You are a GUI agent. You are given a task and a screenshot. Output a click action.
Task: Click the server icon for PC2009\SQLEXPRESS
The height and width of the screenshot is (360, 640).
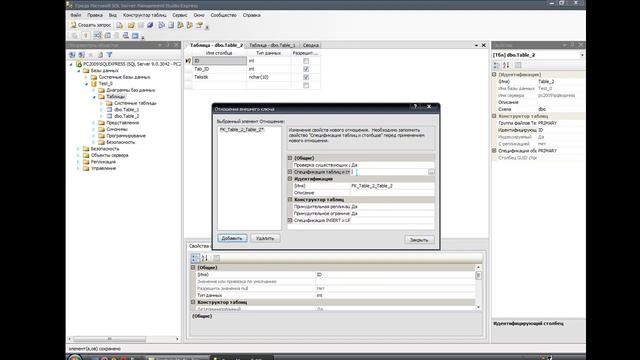(x=79, y=64)
